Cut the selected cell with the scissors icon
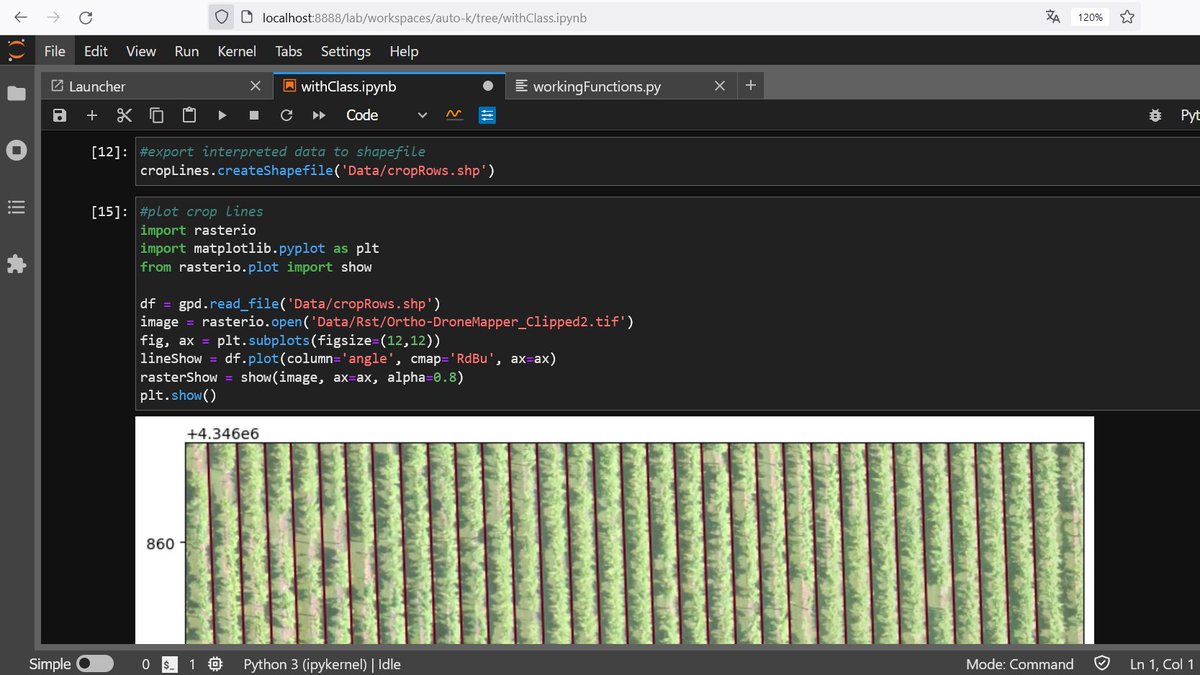The width and height of the screenshot is (1200, 675). tap(124, 115)
